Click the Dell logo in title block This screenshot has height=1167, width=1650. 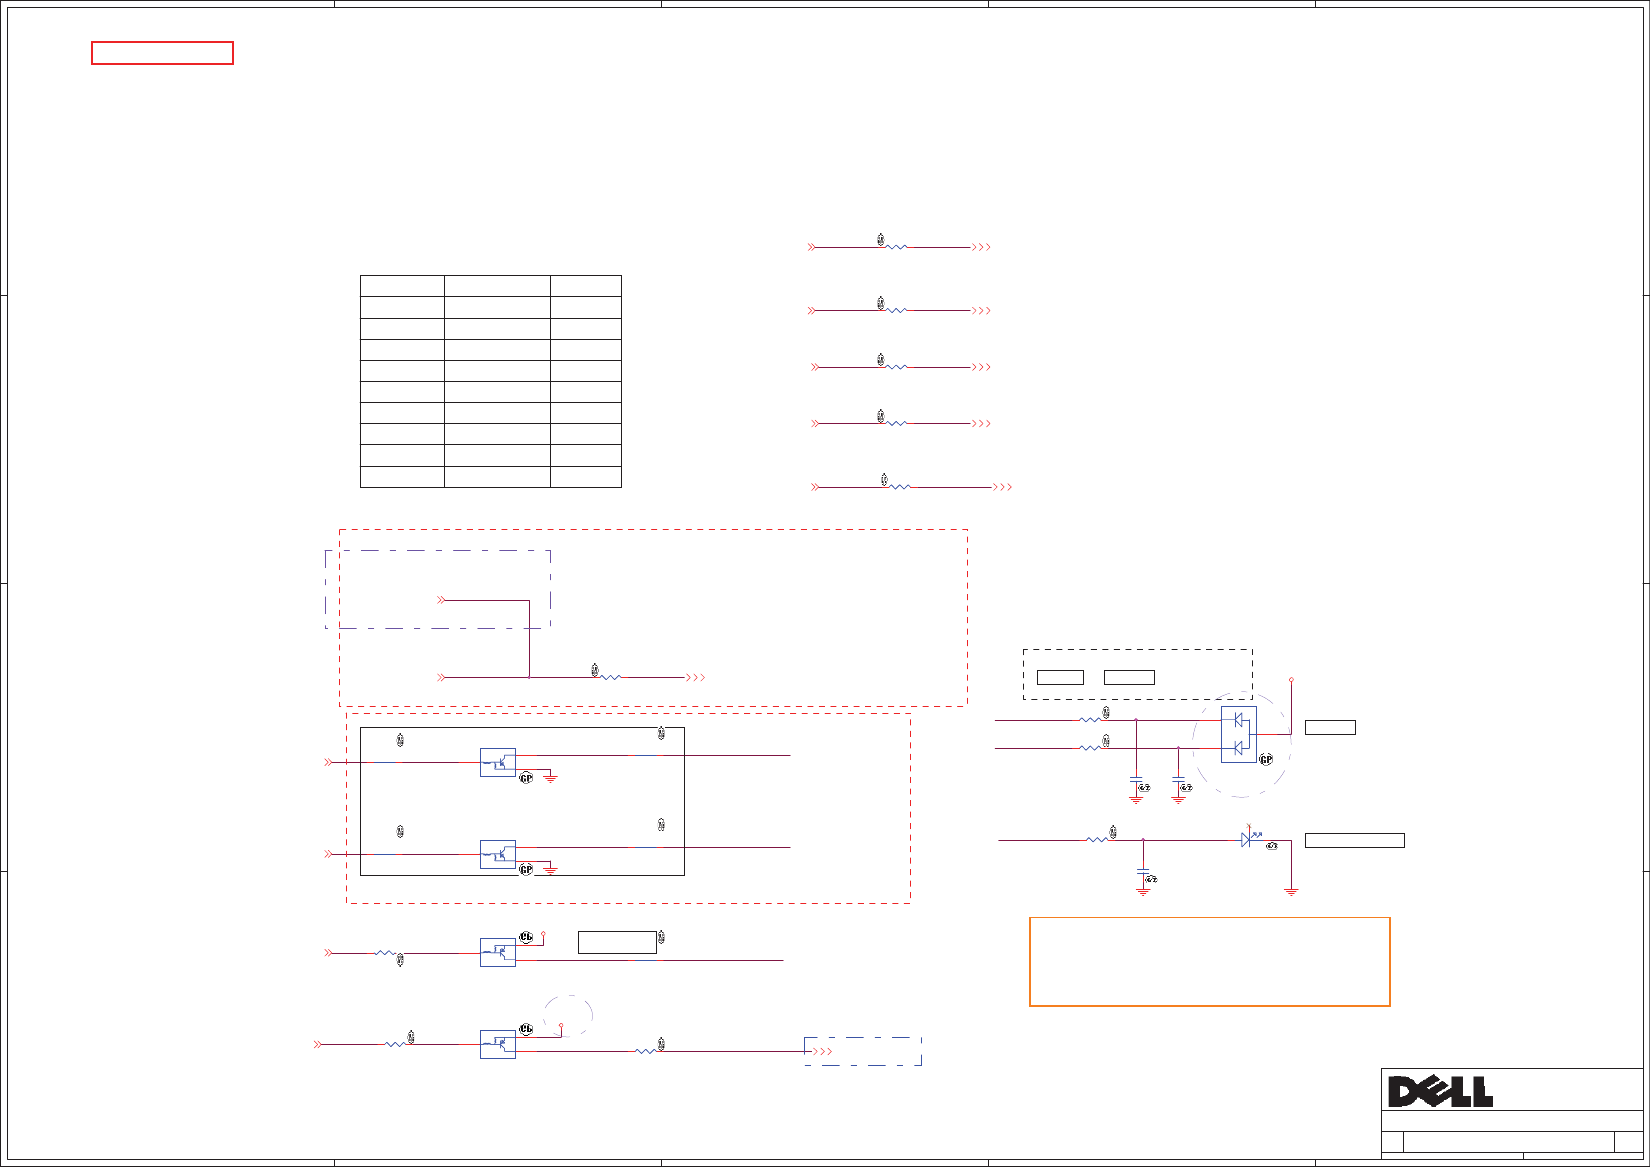coord(1440,1091)
